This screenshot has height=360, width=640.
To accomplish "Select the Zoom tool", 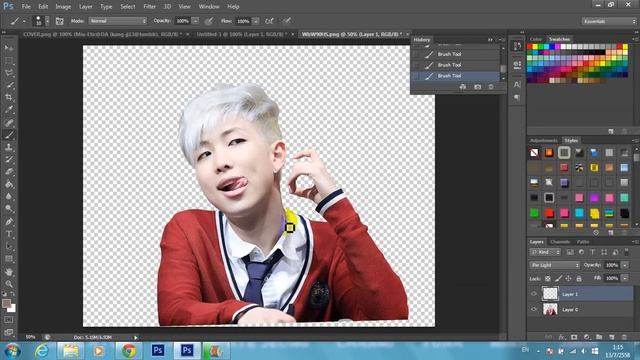I will (x=9, y=284).
